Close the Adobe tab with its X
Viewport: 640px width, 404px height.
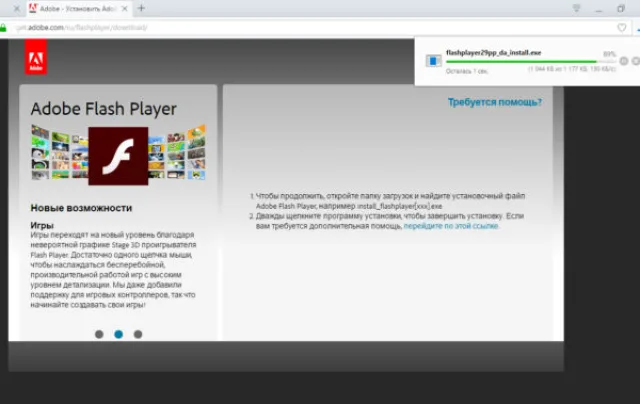125,8
